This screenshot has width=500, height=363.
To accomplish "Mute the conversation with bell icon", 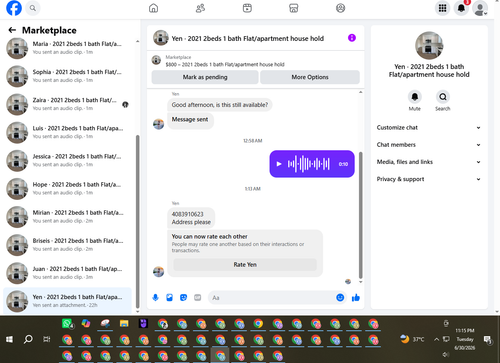I will [415, 97].
